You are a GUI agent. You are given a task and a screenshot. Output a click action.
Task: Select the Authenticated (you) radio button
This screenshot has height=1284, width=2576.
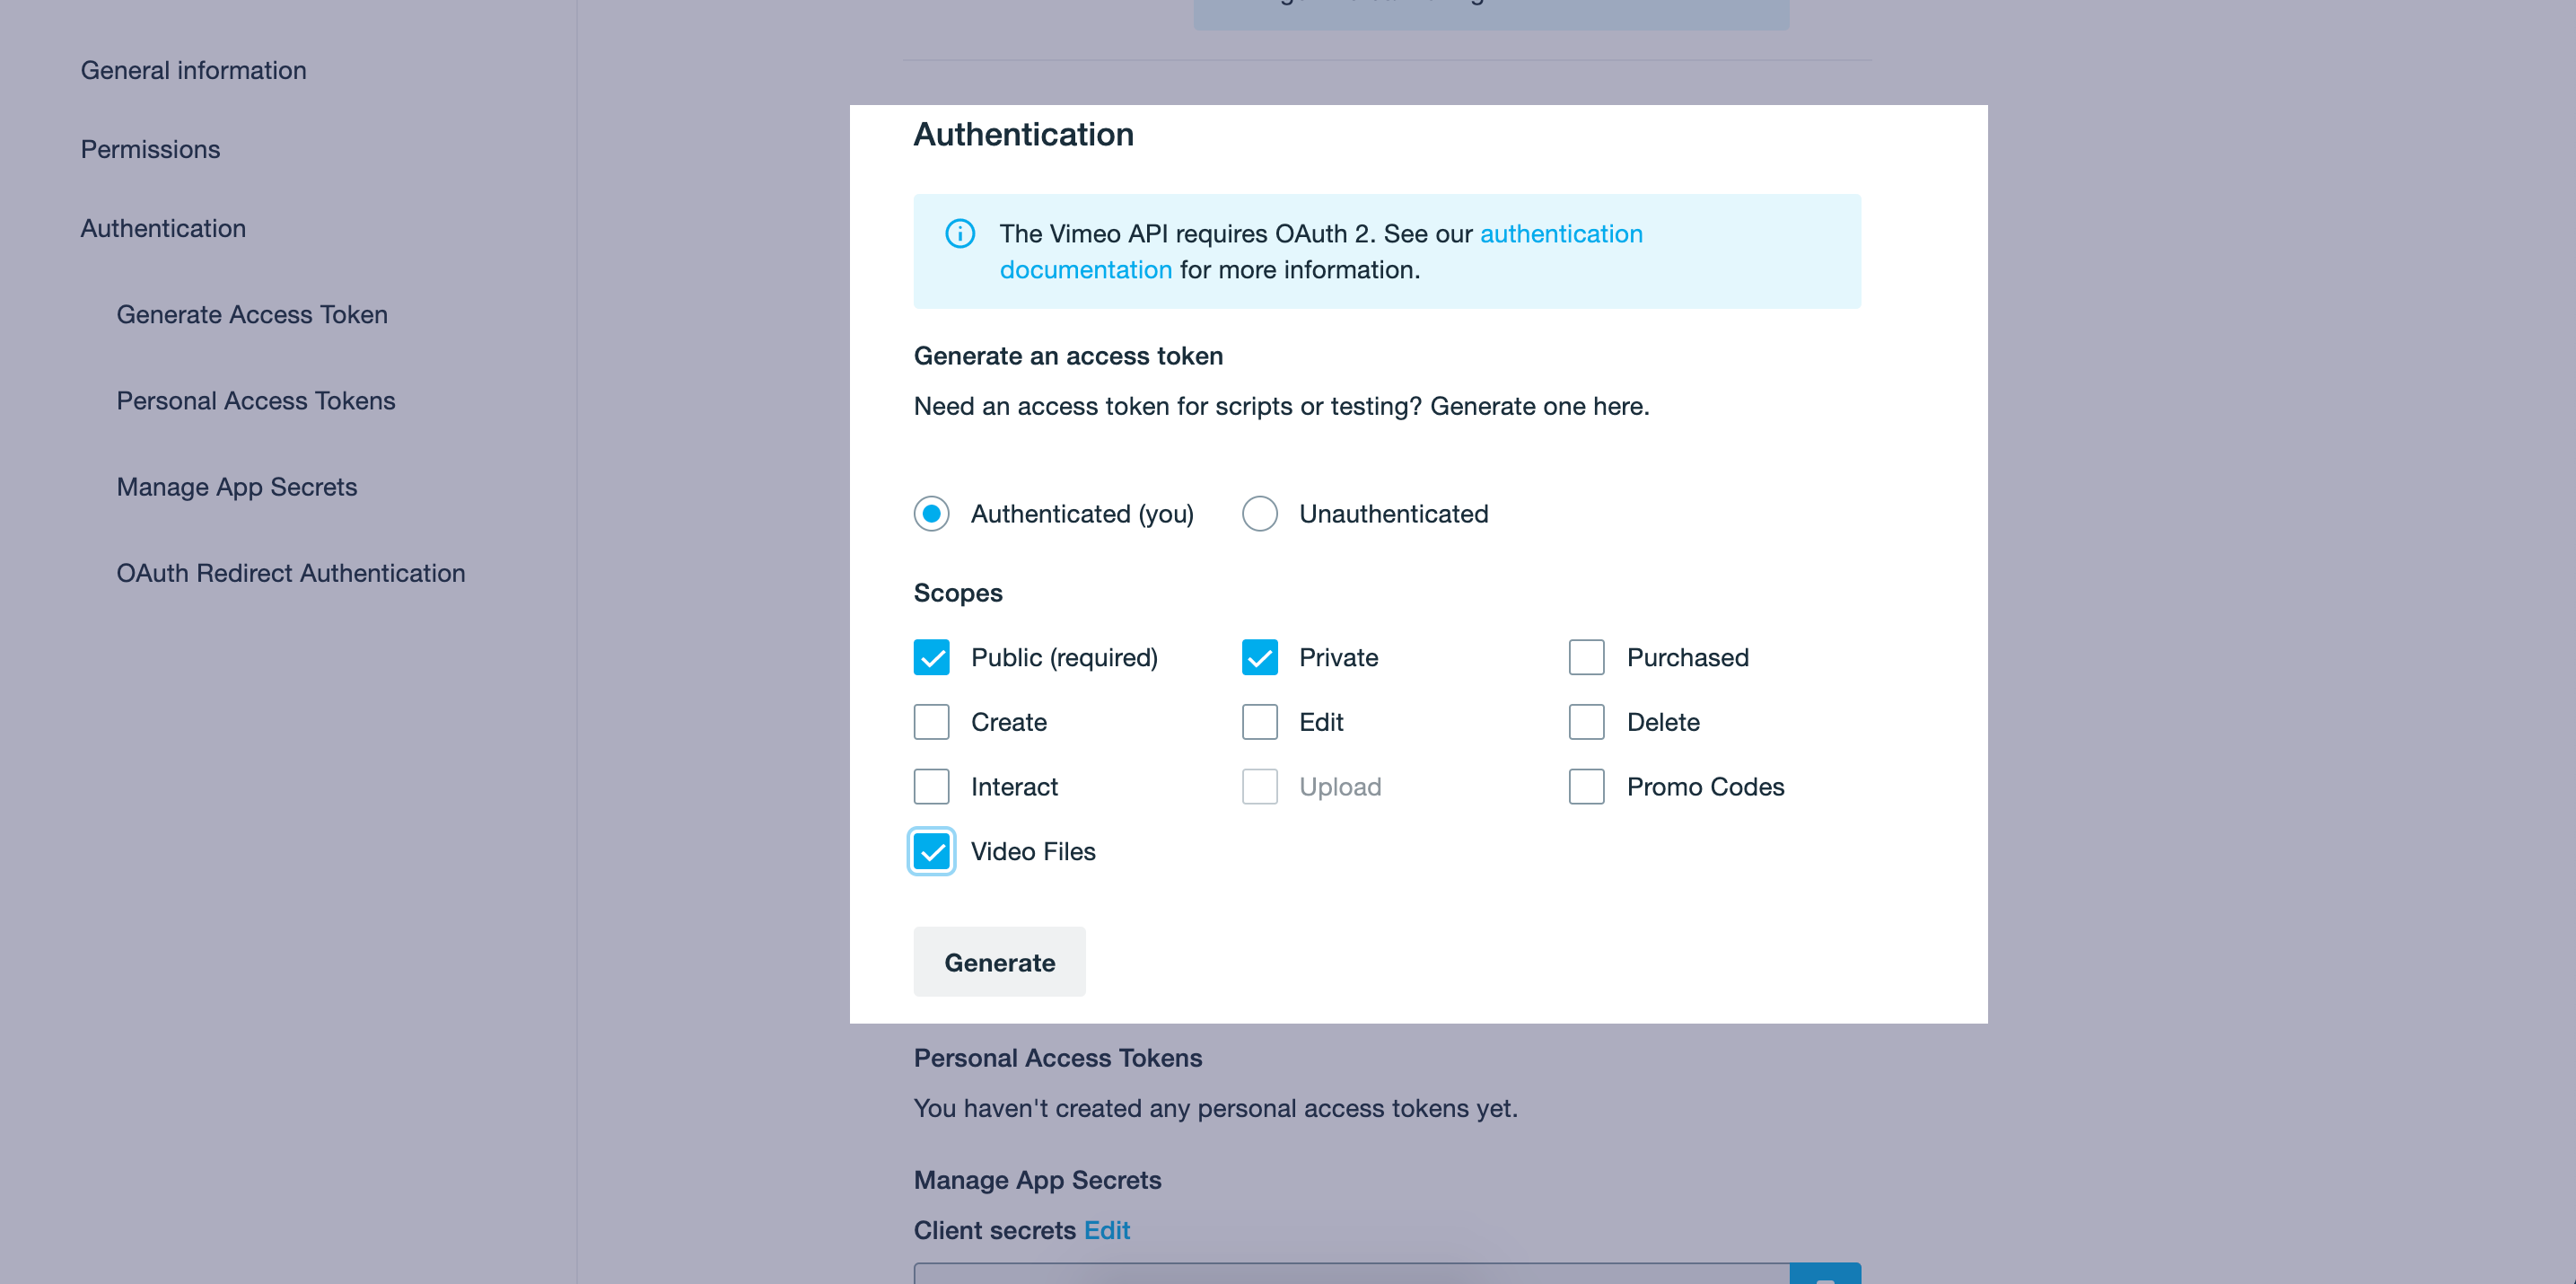(932, 513)
